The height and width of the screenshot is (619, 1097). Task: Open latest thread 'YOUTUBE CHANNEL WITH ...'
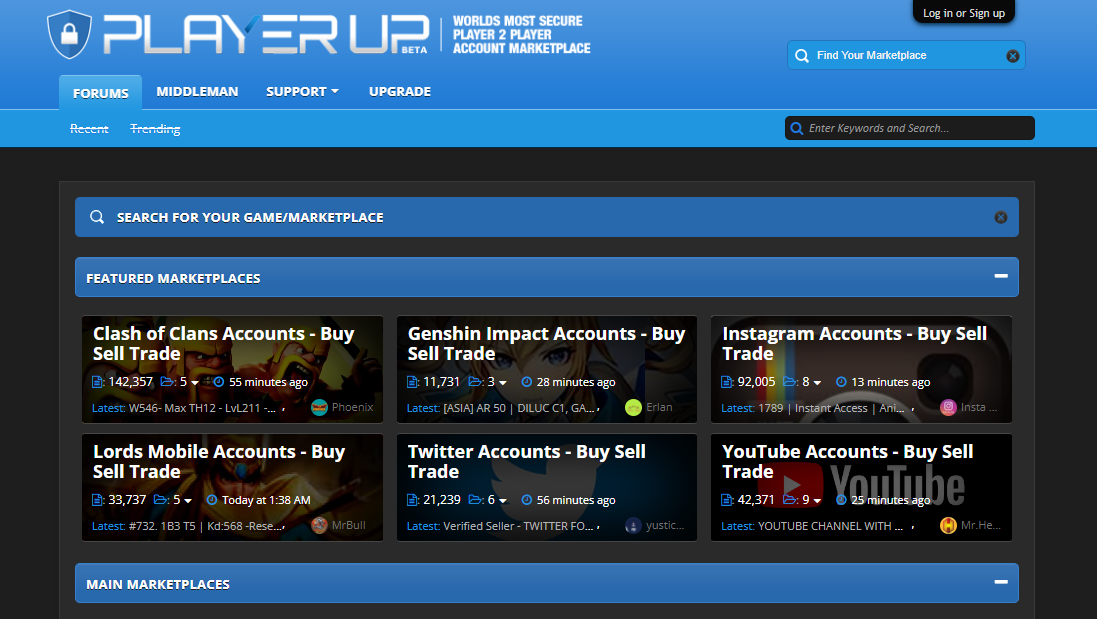pos(830,526)
